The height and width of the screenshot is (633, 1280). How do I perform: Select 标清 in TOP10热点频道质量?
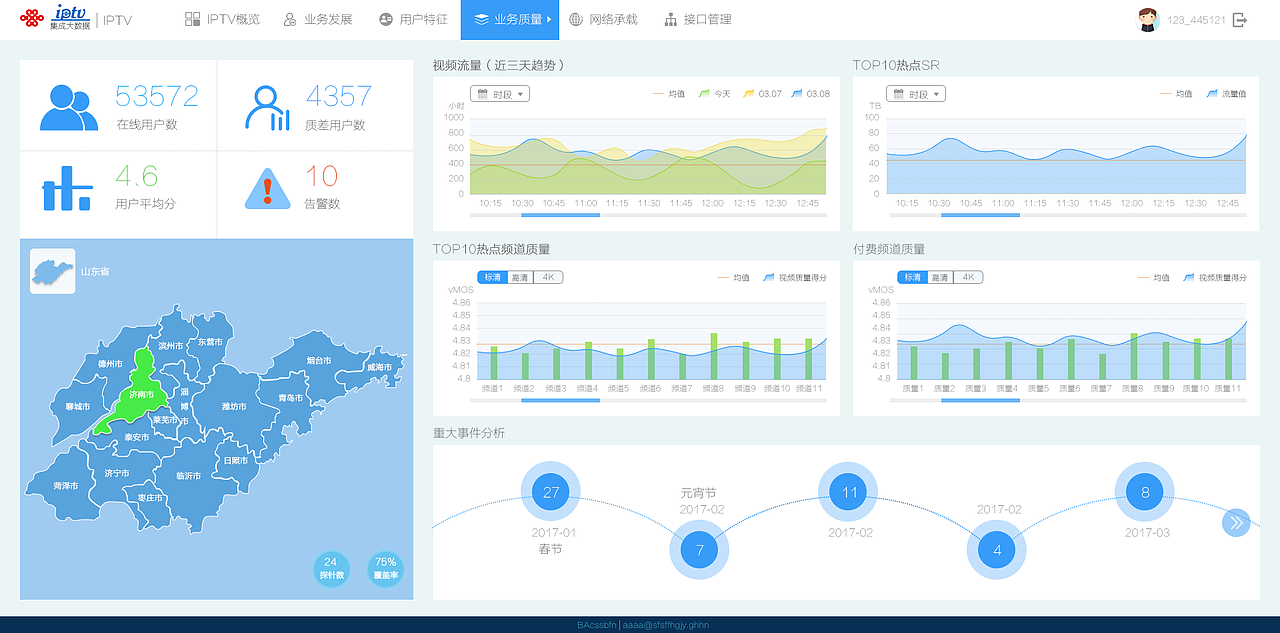[492, 278]
